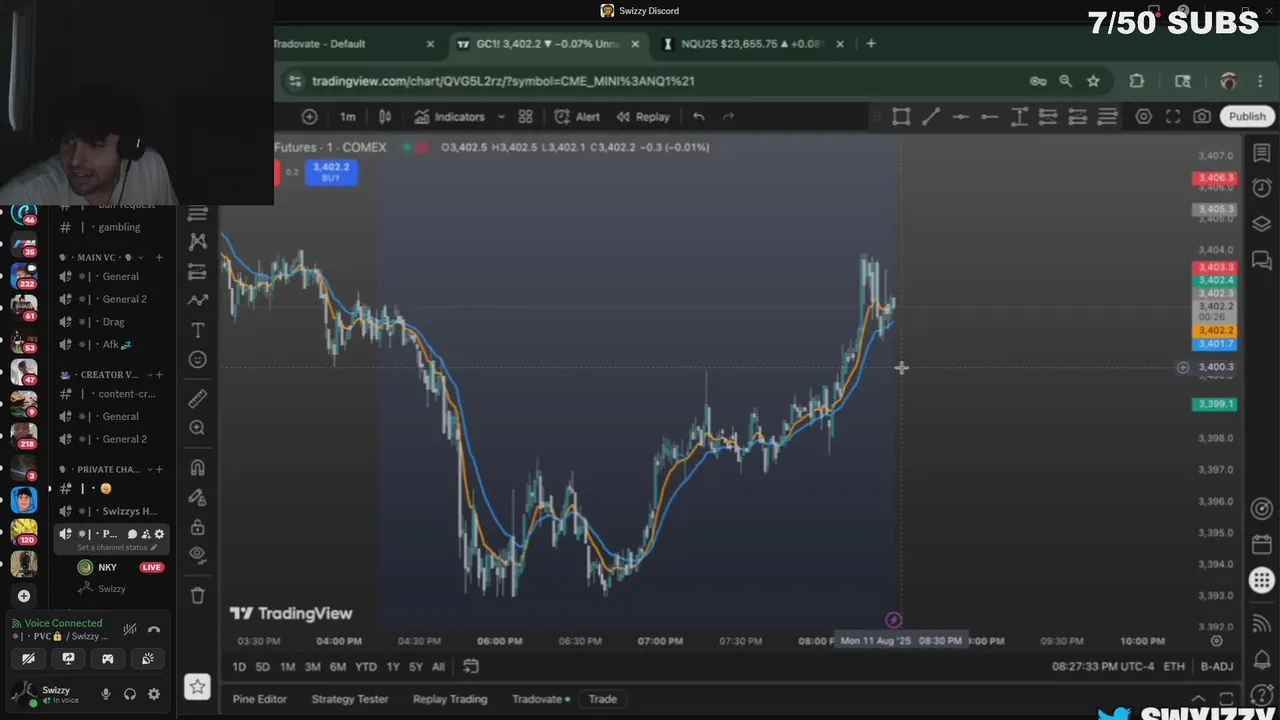Open the Tradovate broker tab

541,699
